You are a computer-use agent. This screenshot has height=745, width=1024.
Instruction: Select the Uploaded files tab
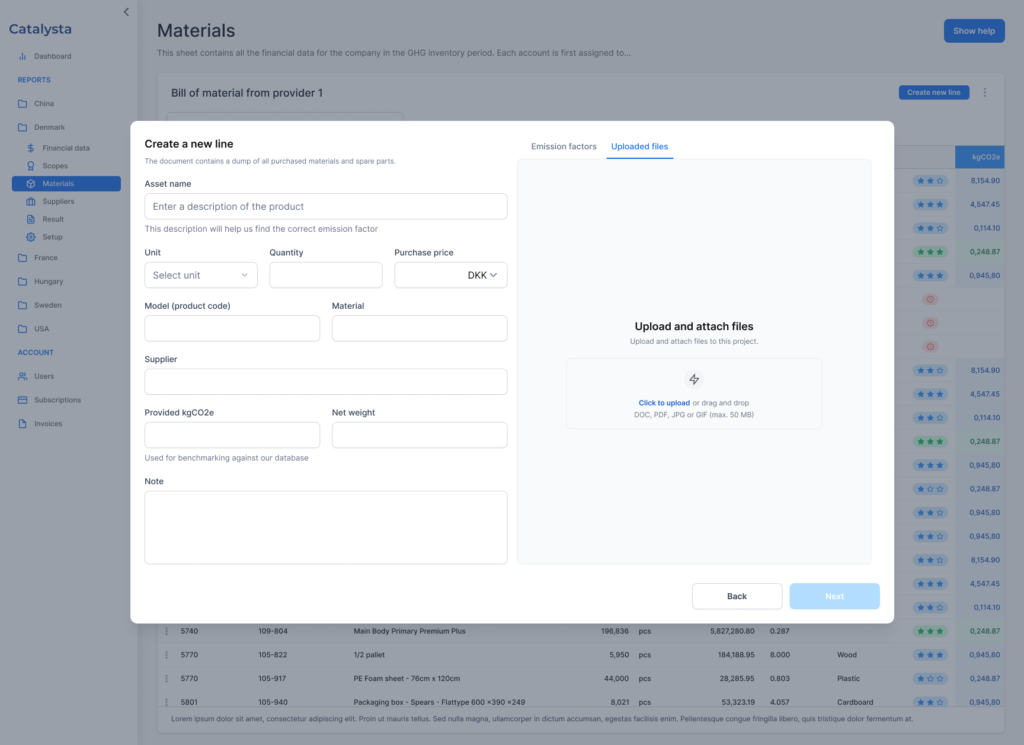click(639, 147)
